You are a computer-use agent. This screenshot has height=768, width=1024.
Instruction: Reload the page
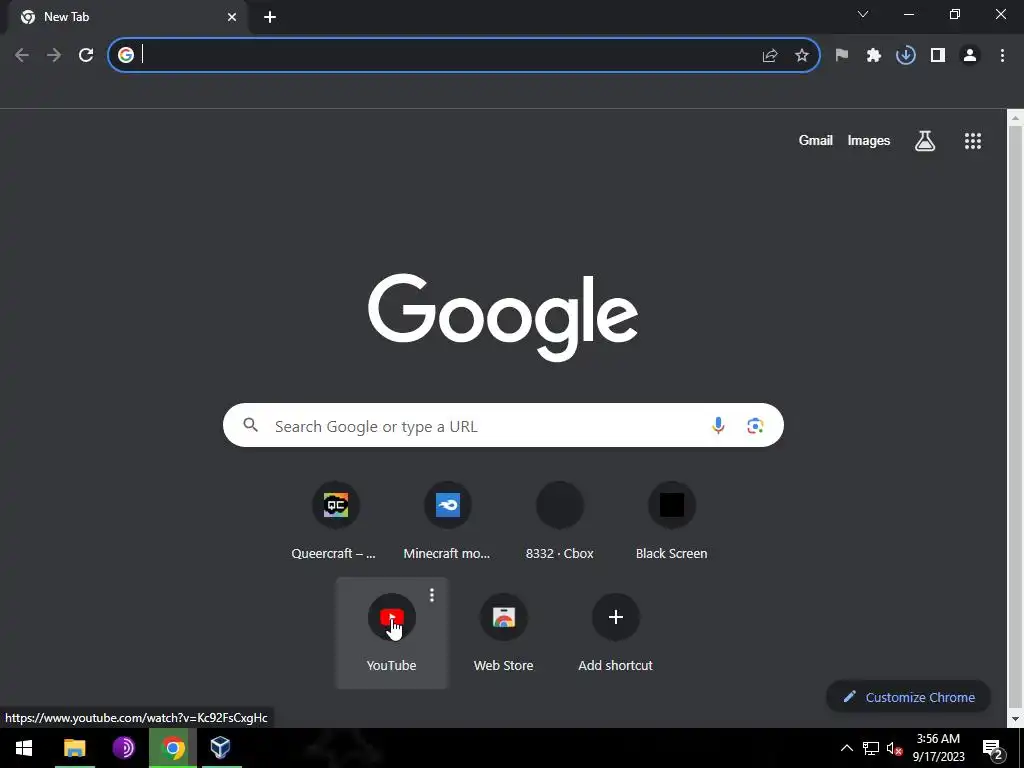pyautogui.click(x=86, y=56)
